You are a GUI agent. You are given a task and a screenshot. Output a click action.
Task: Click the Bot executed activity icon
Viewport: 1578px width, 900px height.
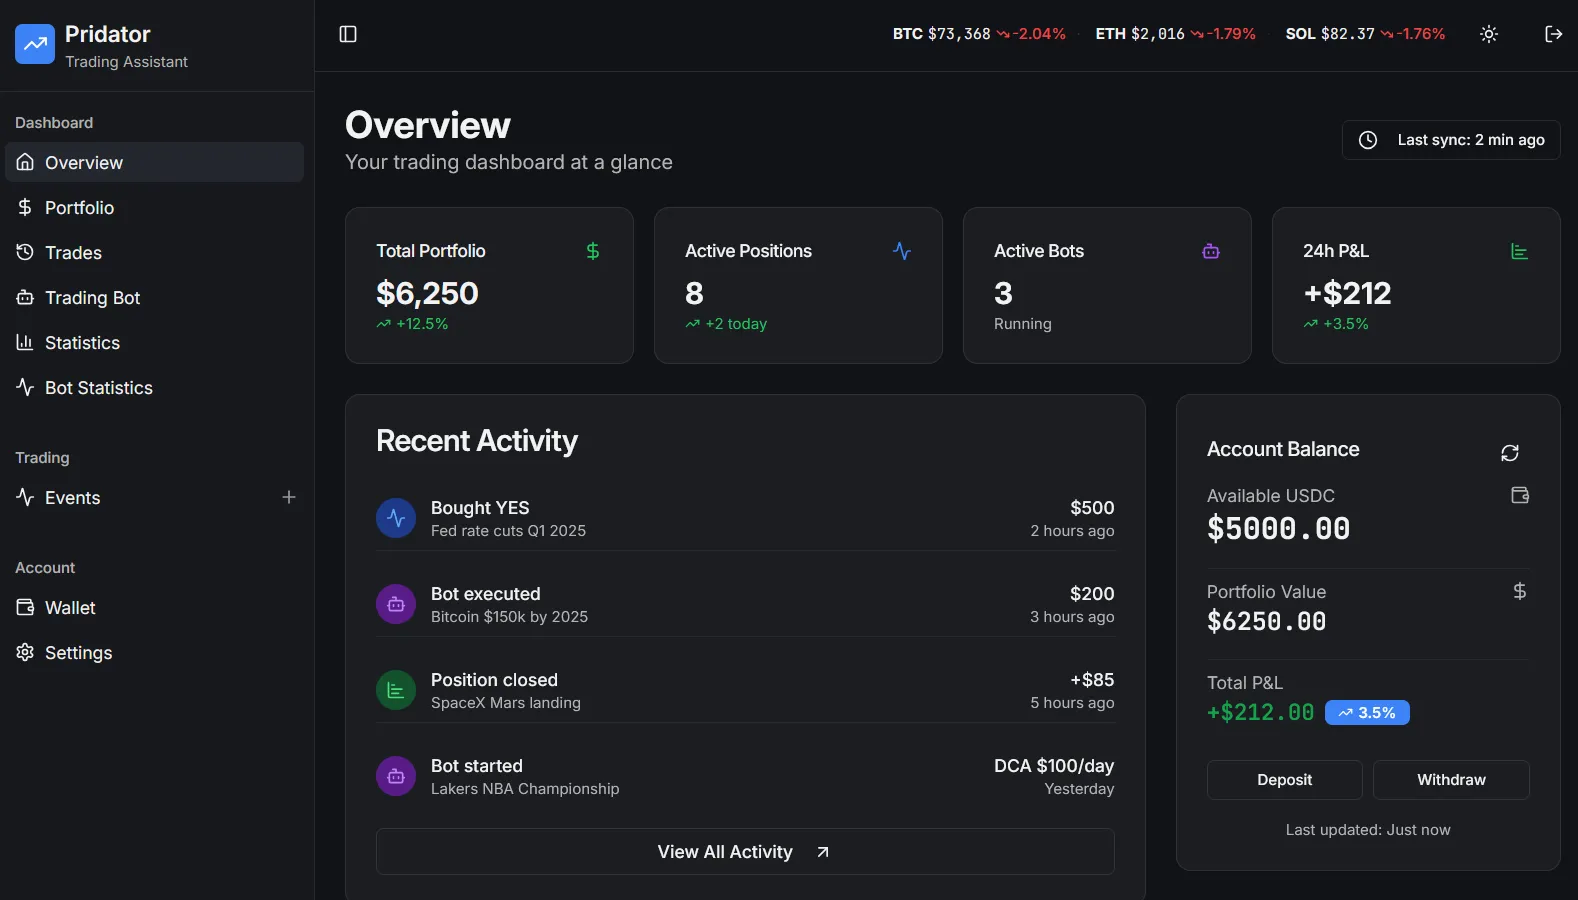pos(396,604)
